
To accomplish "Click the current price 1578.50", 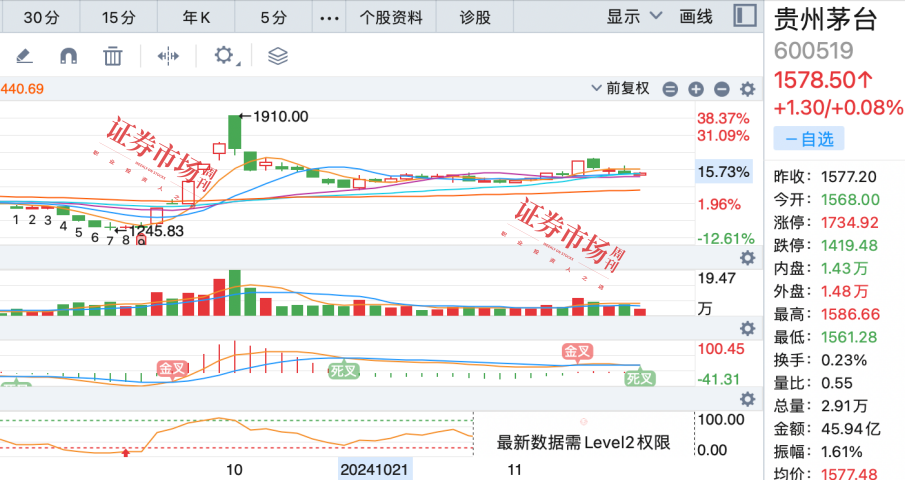I will tap(823, 80).
